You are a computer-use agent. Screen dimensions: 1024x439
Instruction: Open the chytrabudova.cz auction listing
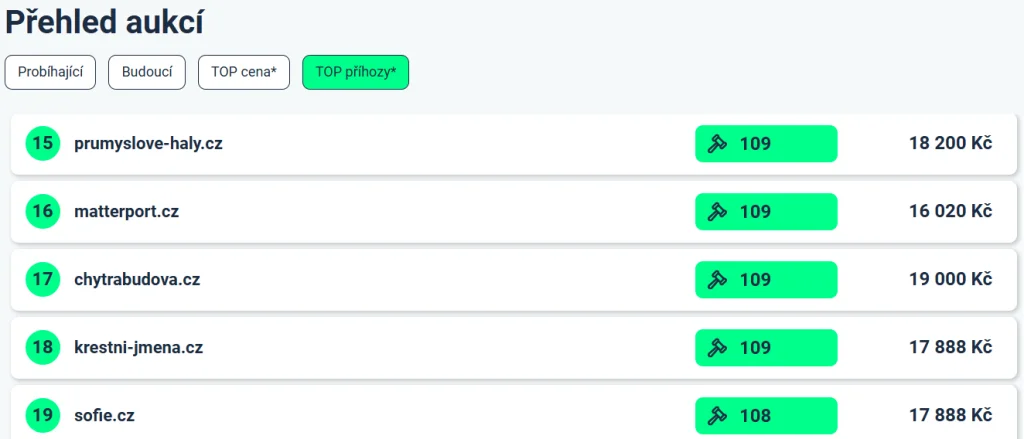(x=137, y=279)
